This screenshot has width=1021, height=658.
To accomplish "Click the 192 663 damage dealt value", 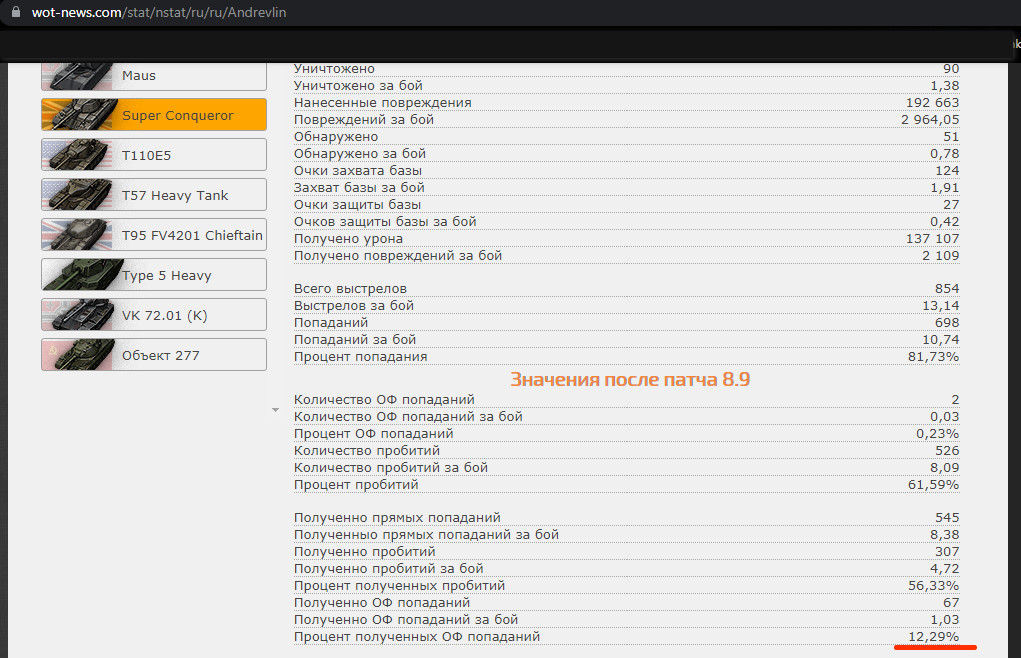I will pos(932,103).
